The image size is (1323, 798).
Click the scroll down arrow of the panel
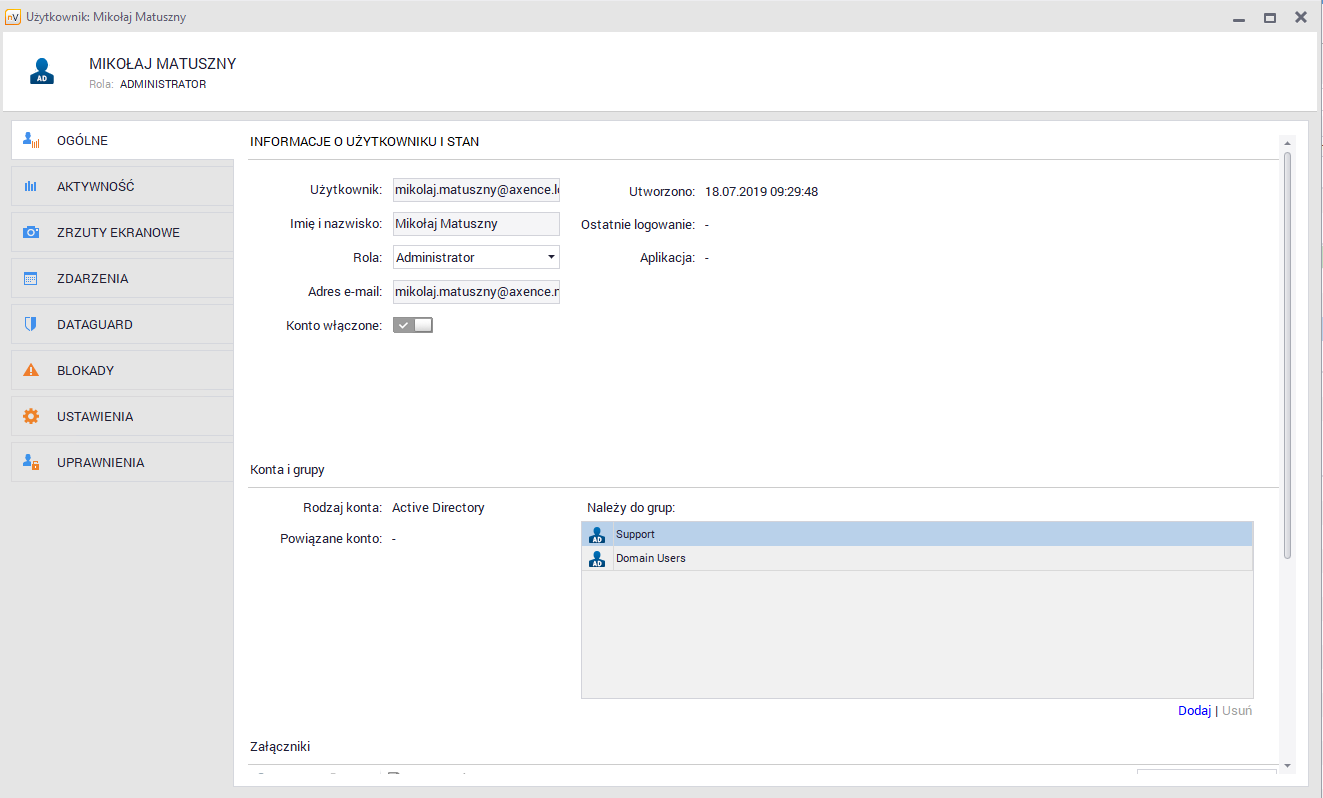click(1287, 766)
